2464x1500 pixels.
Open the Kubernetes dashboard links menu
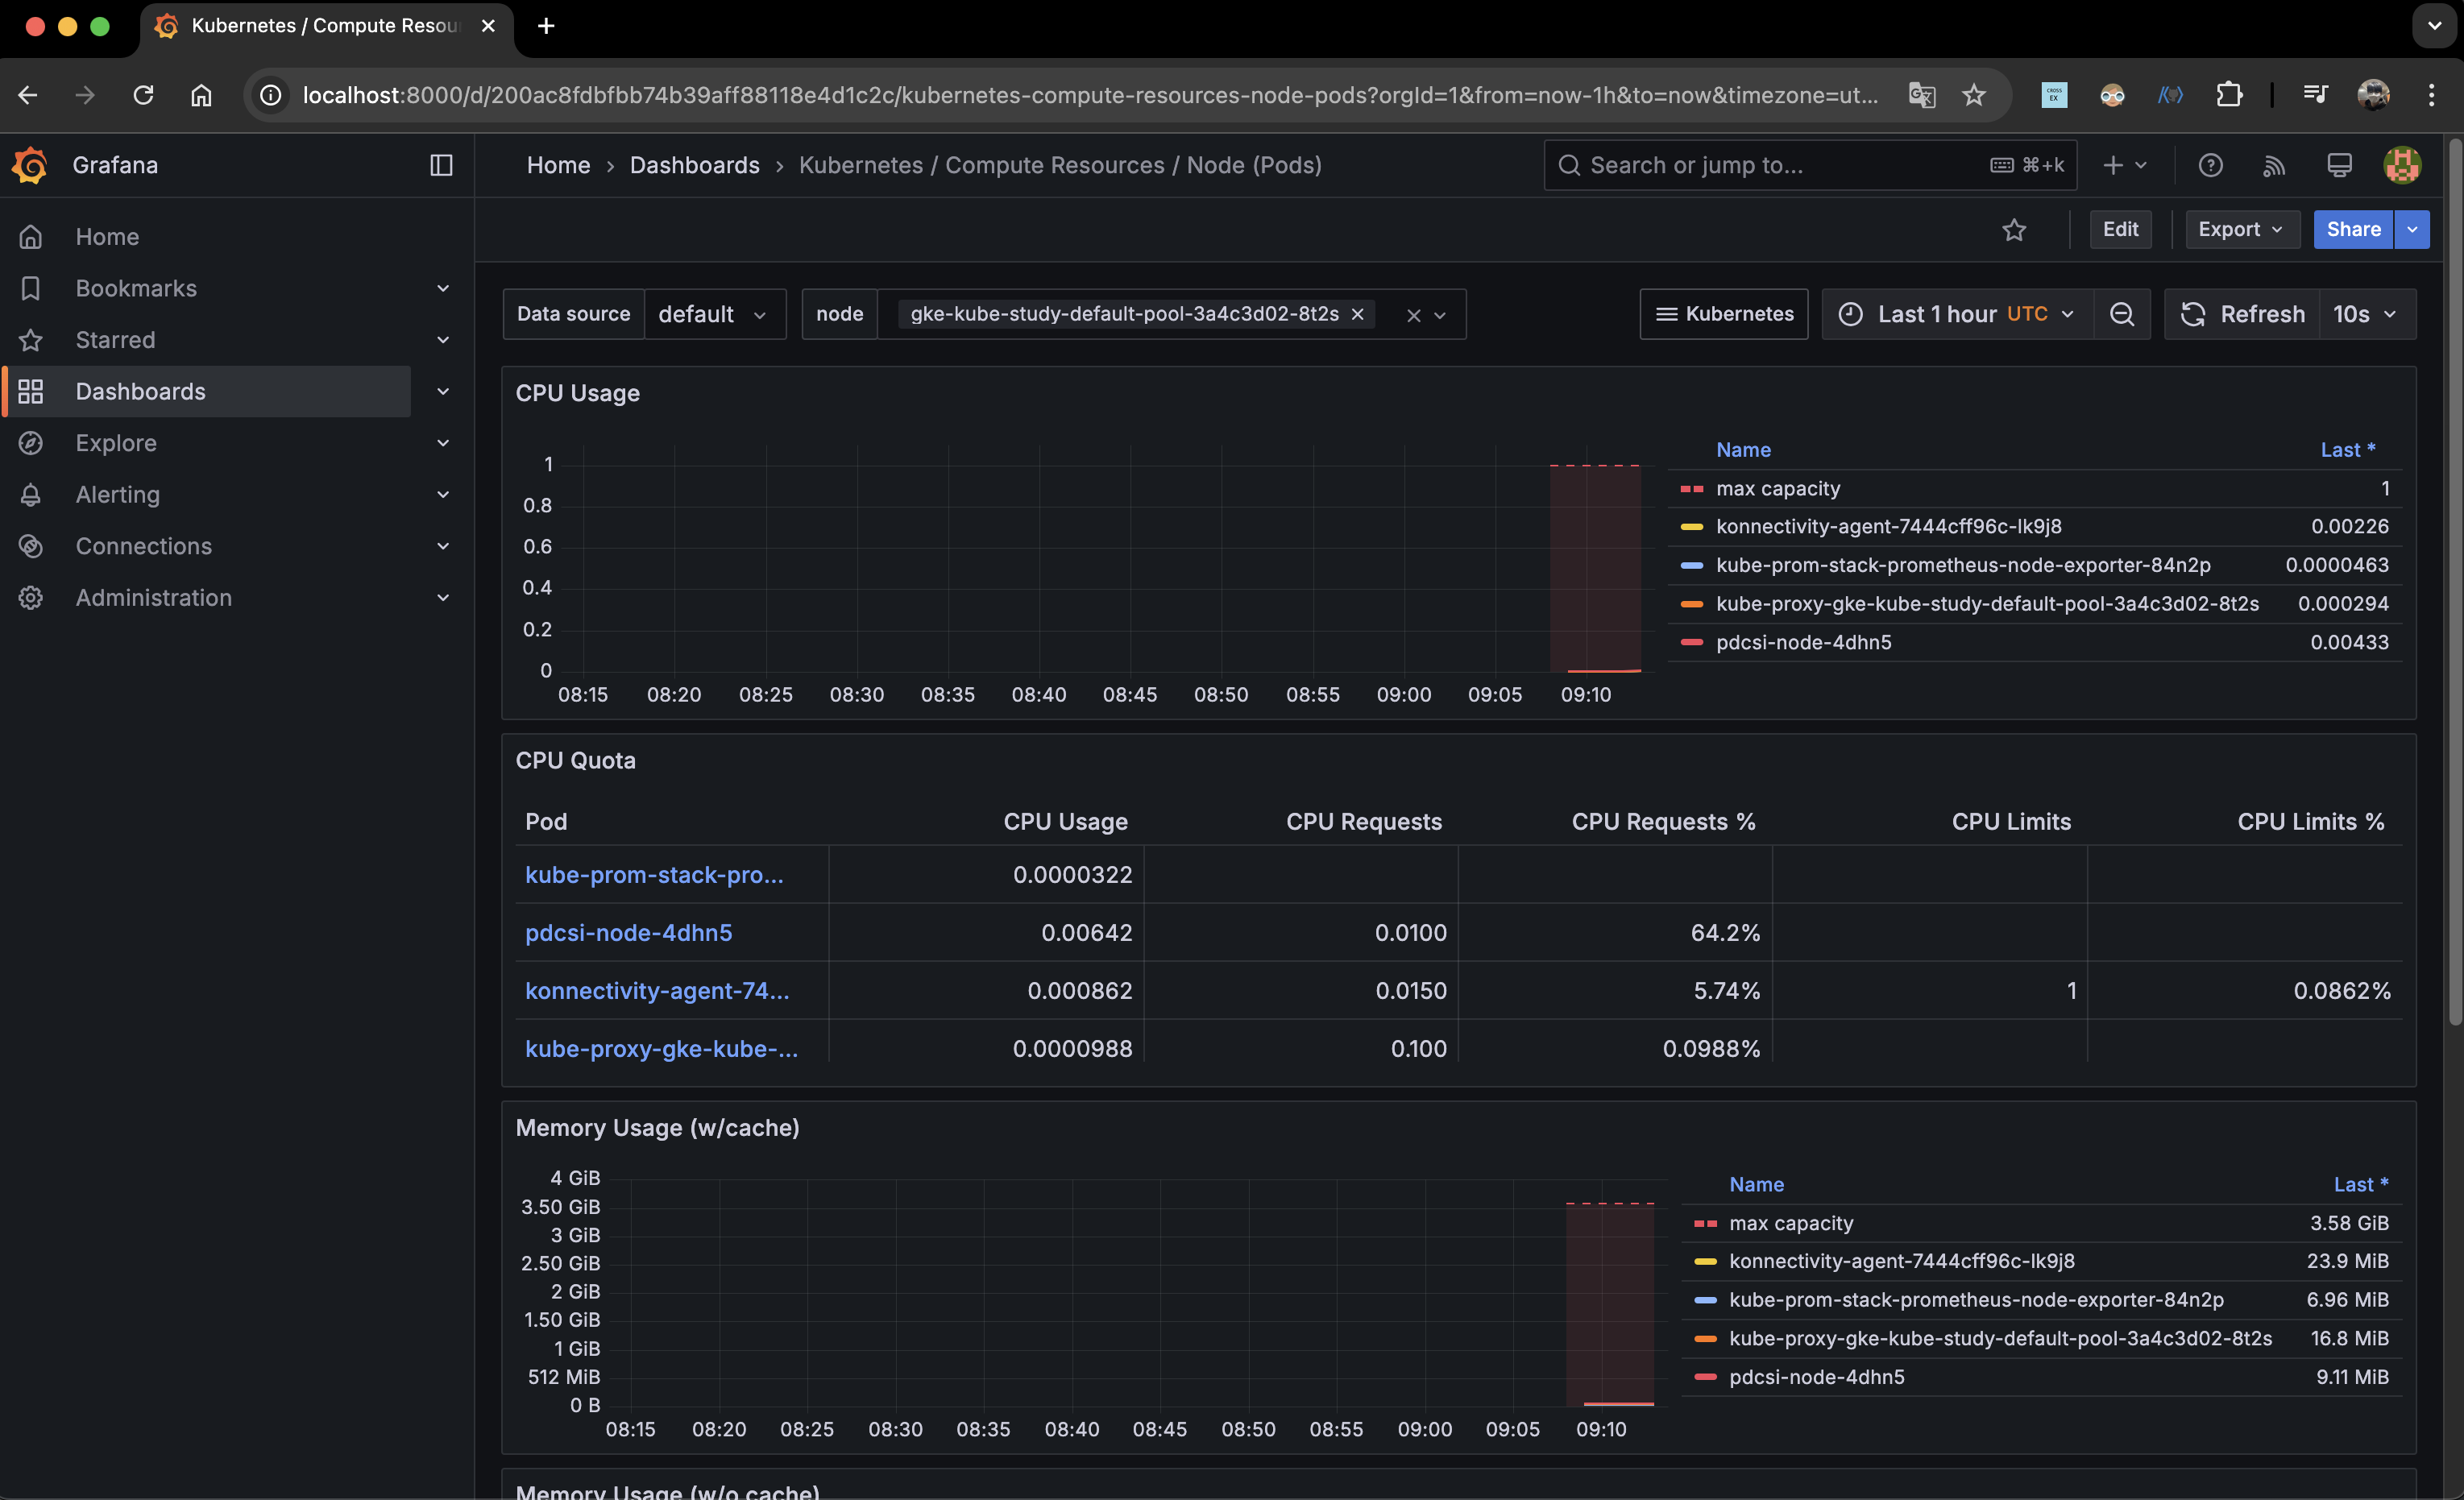coord(1724,314)
